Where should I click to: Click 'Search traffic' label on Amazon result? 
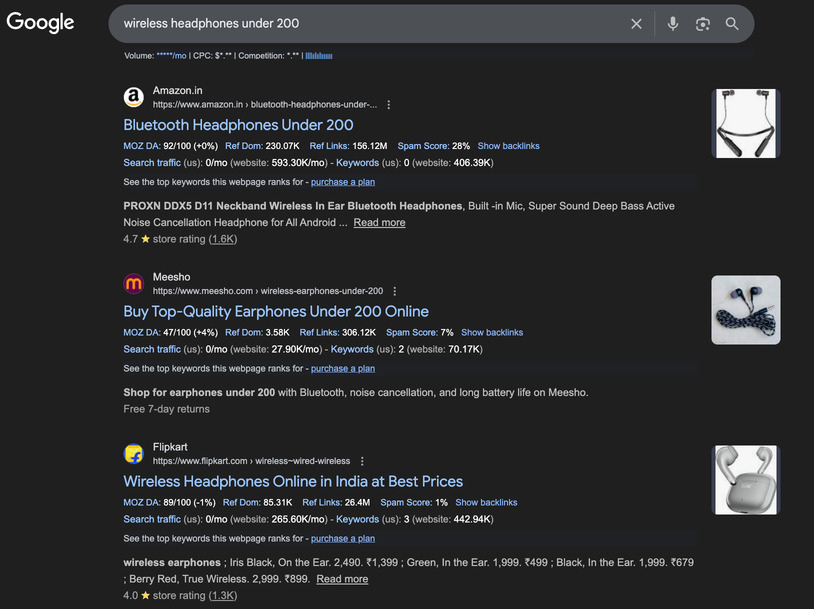coord(152,163)
